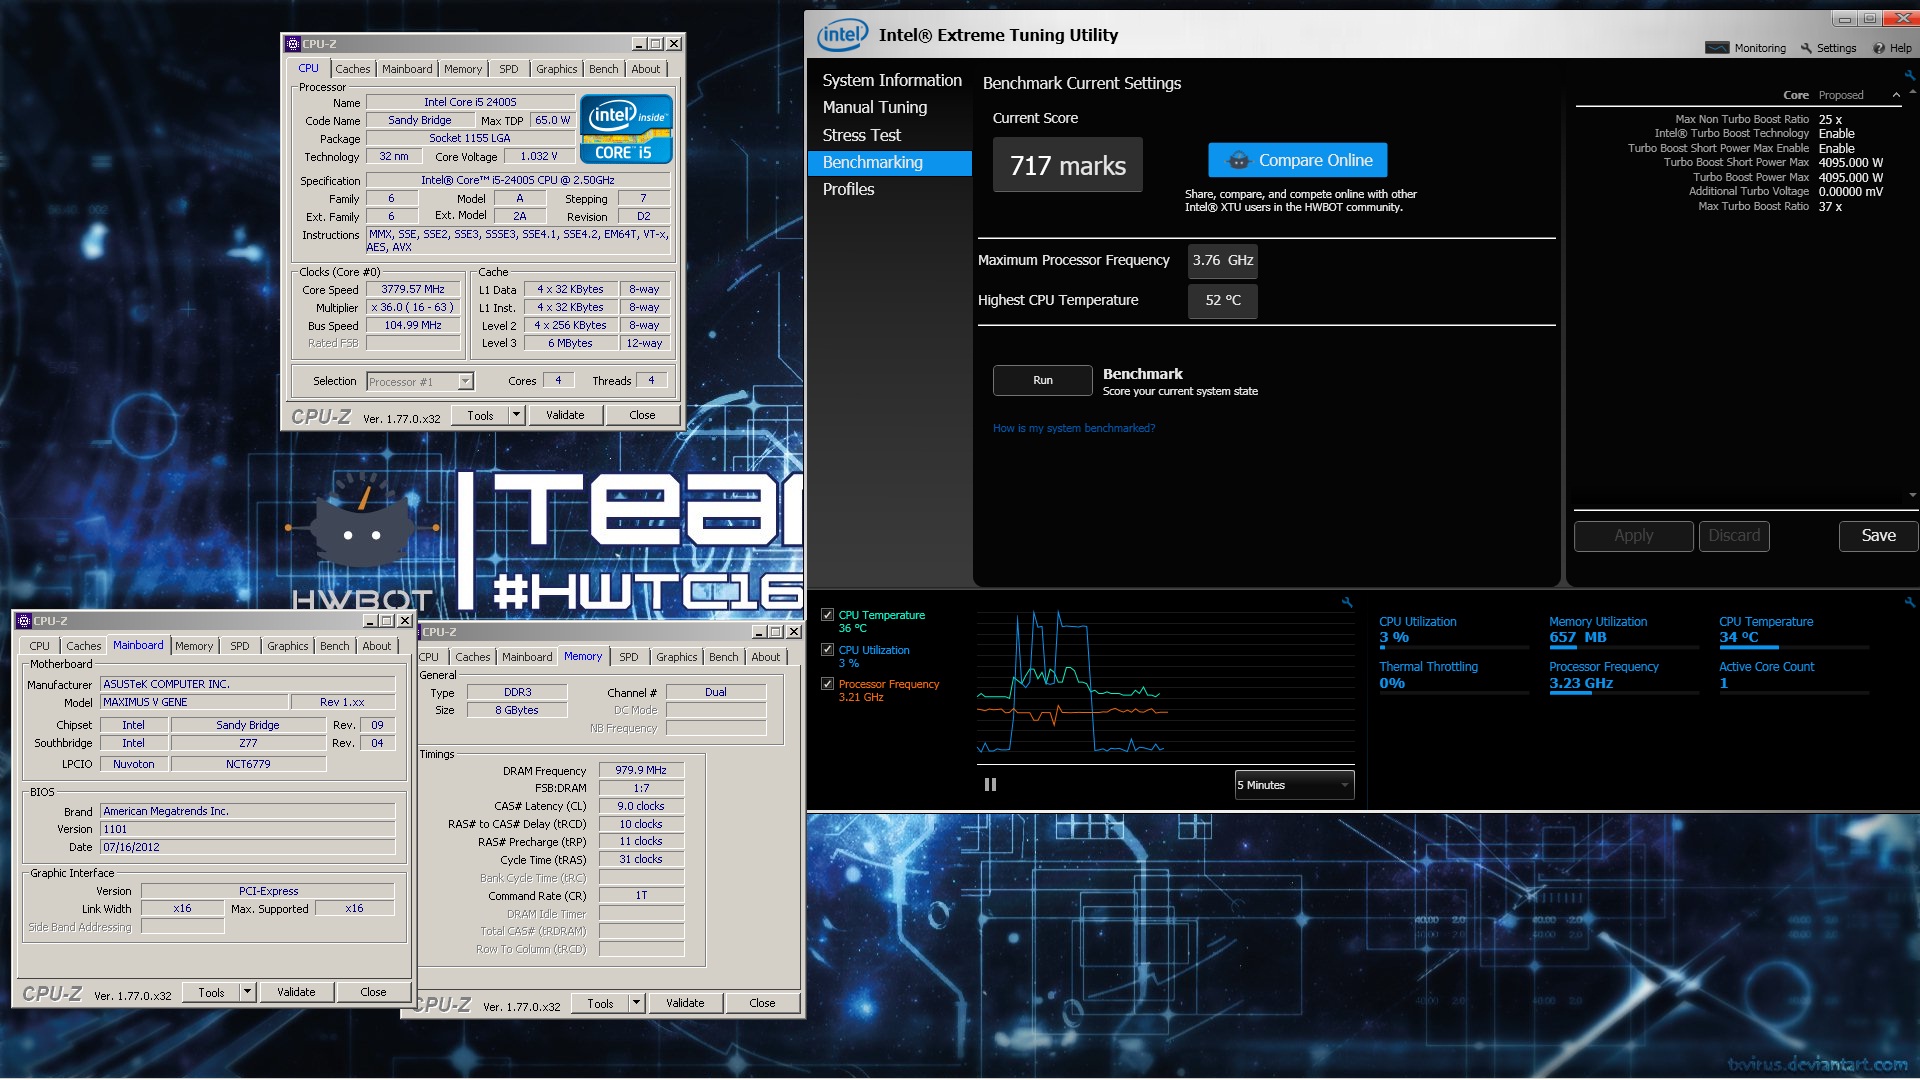Screen dimensions: 1920x1080
Task: Toggle the Processor Frequency graph checkbox
Action: coord(827,684)
